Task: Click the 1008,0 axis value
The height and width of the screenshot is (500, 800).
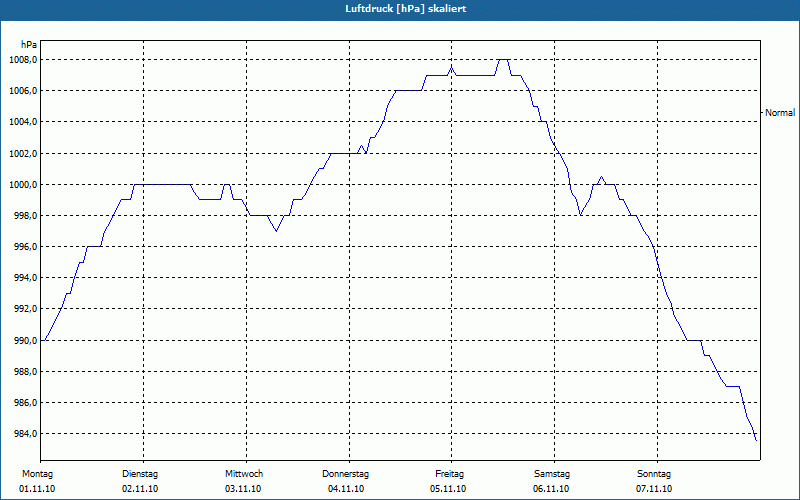Action: tap(23, 60)
